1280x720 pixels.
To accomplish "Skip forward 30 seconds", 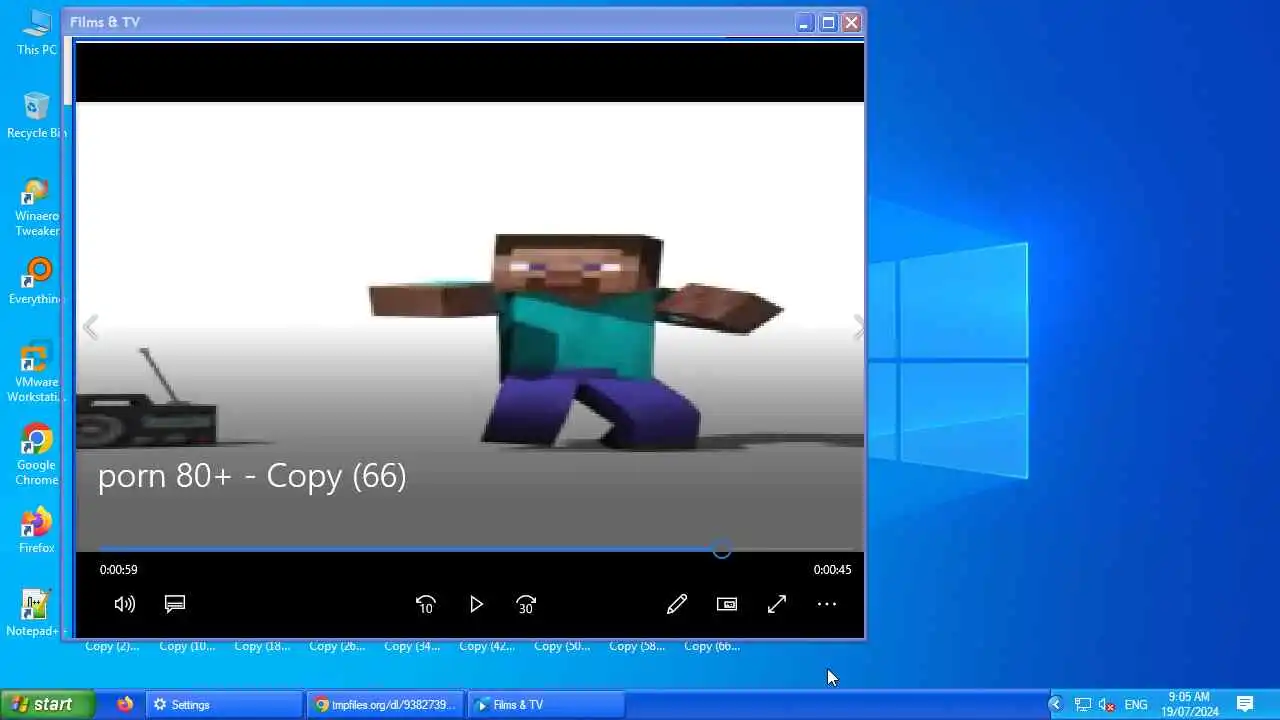I will [x=526, y=604].
